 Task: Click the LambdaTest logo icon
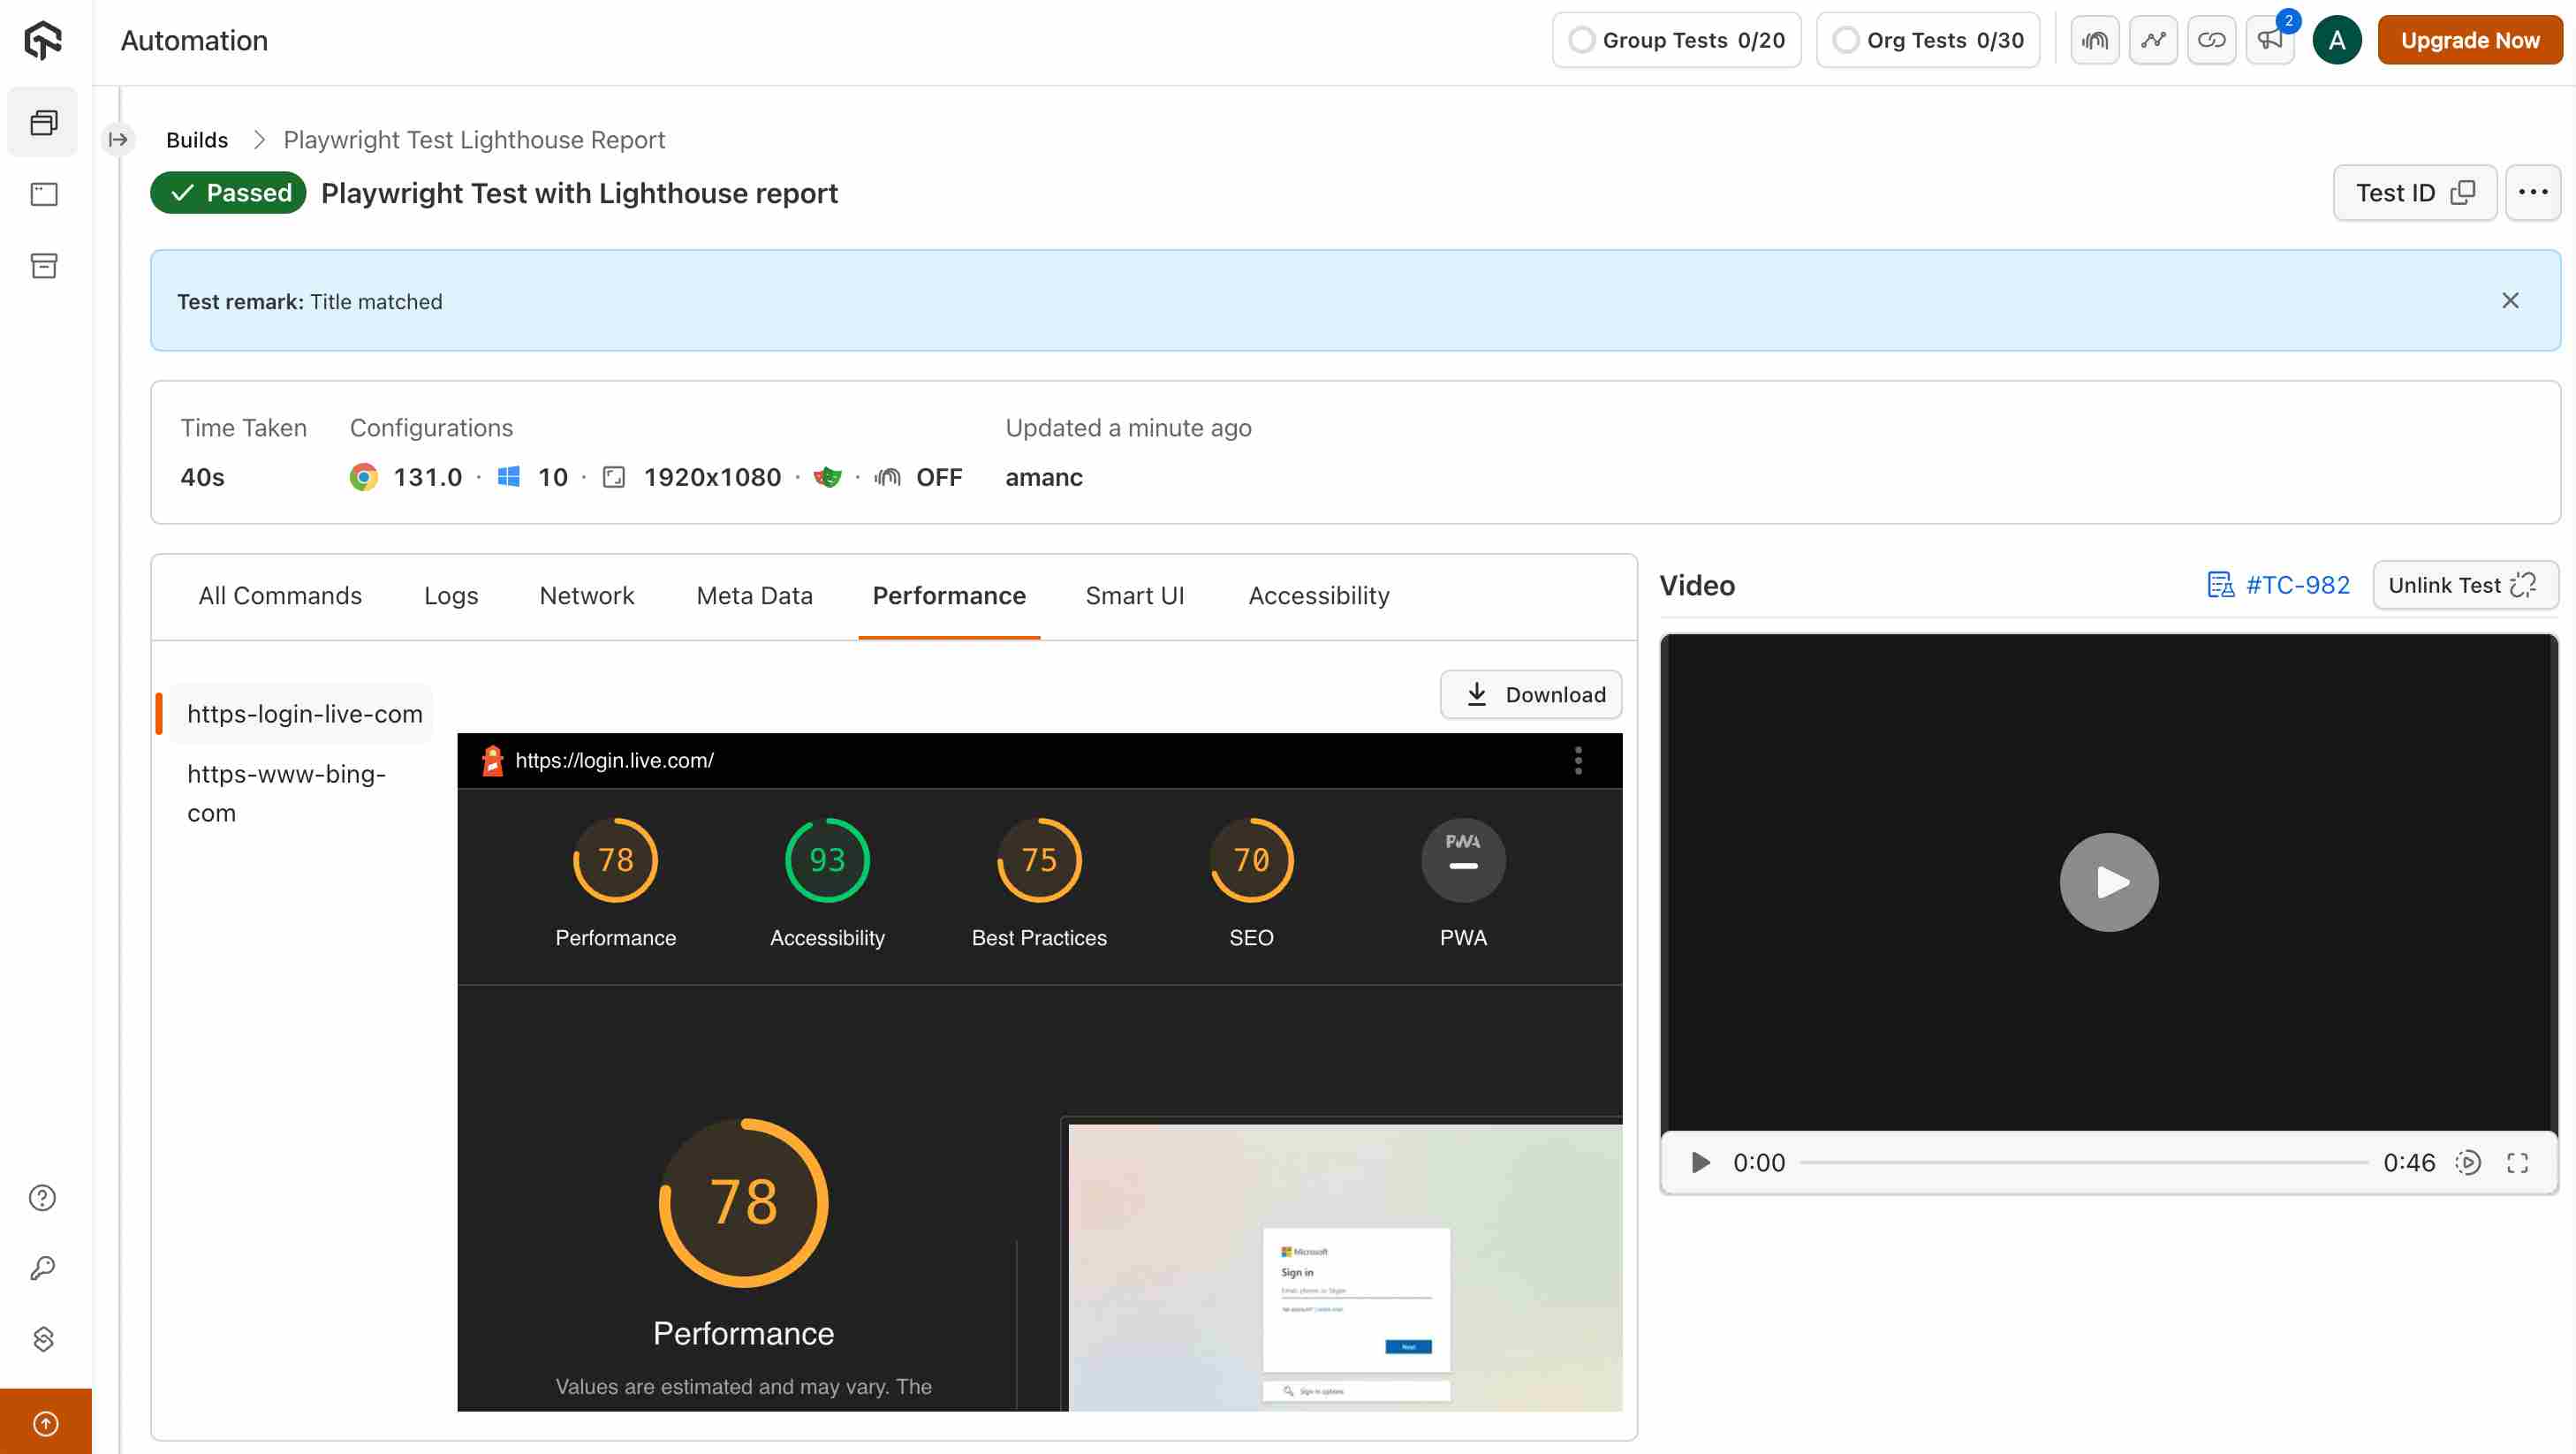coord(43,40)
